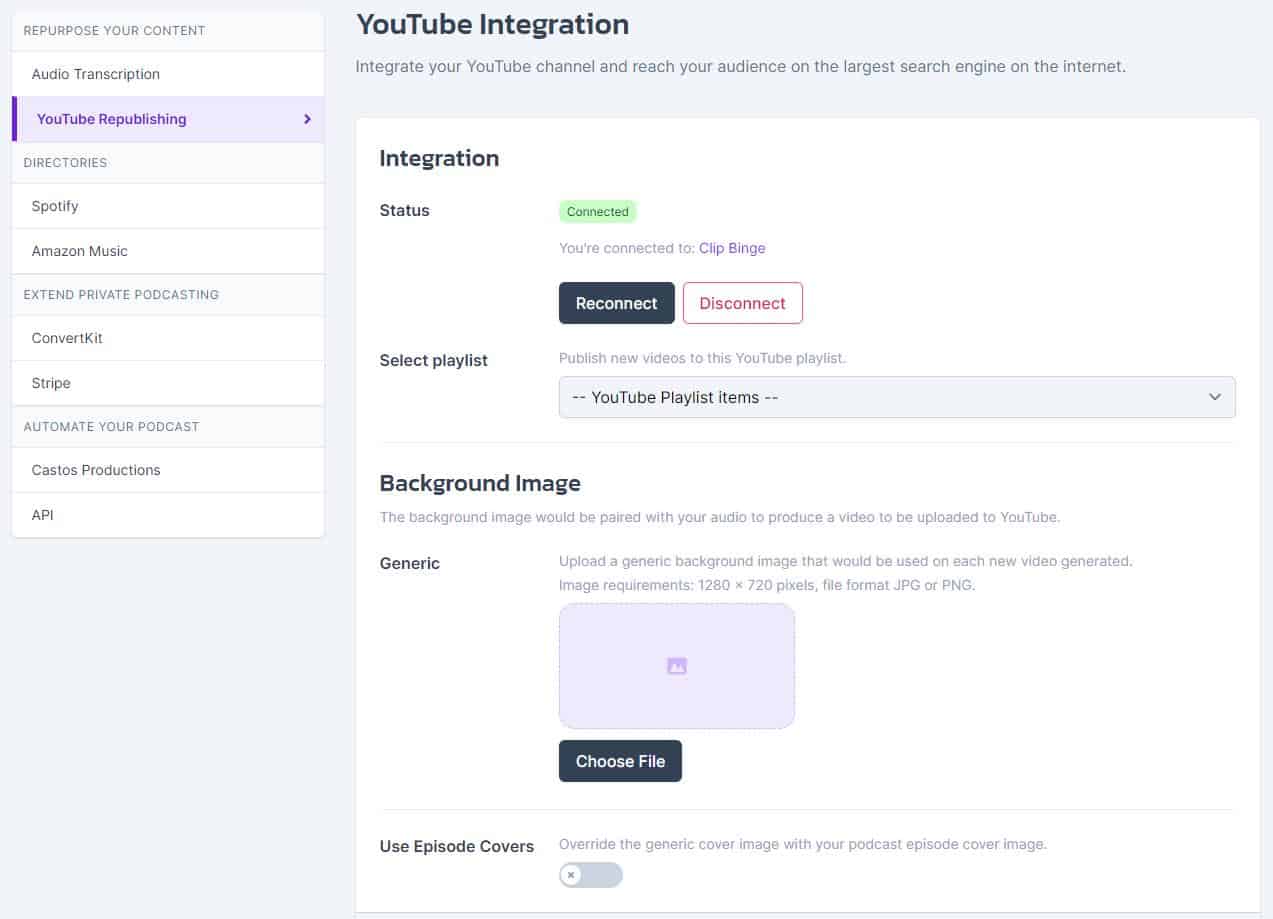Screen dimensions: 1273x919
Task: Click the Select playlist label
Action: click(x=434, y=360)
